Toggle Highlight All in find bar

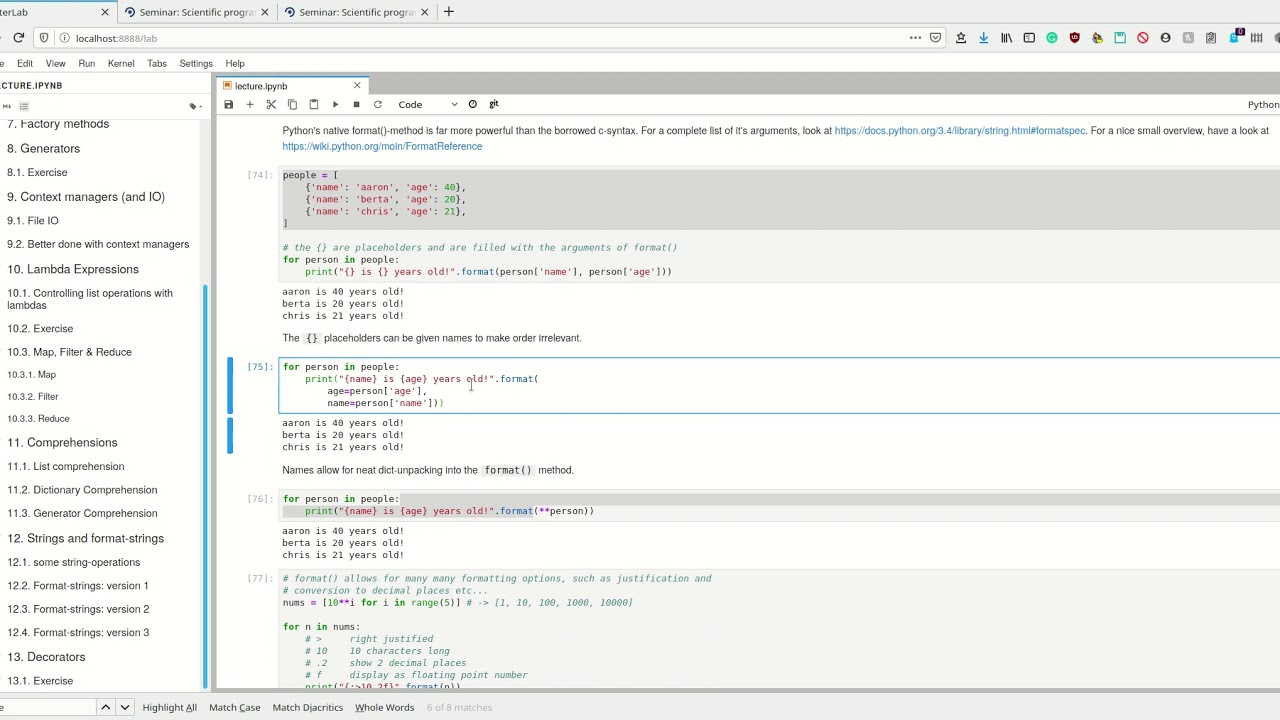[169, 707]
